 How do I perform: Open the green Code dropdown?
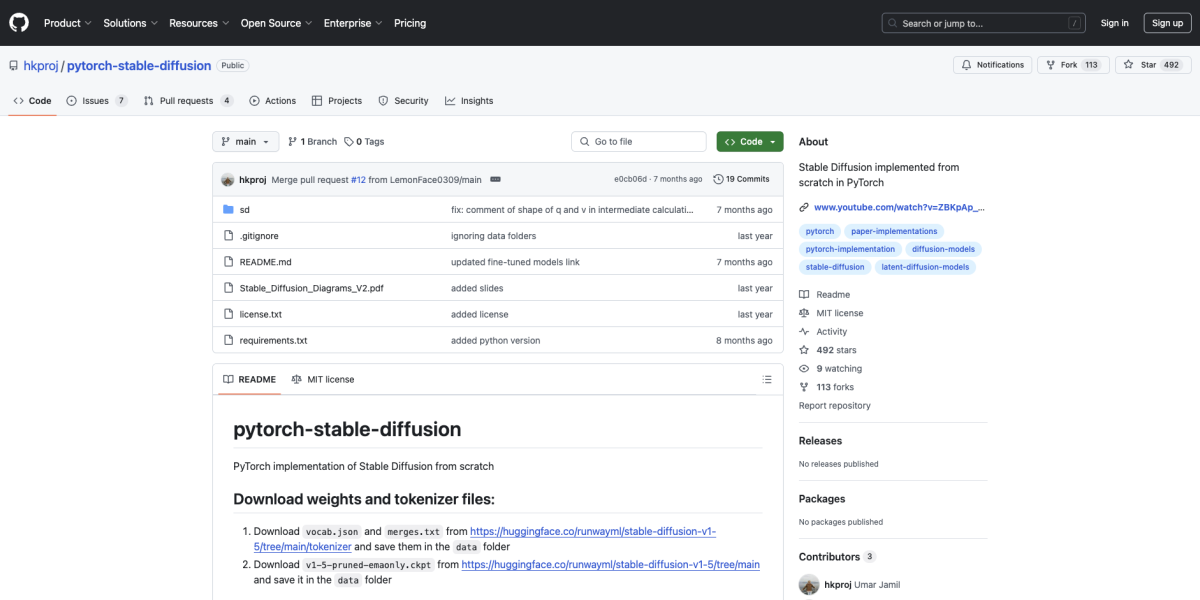point(749,141)
